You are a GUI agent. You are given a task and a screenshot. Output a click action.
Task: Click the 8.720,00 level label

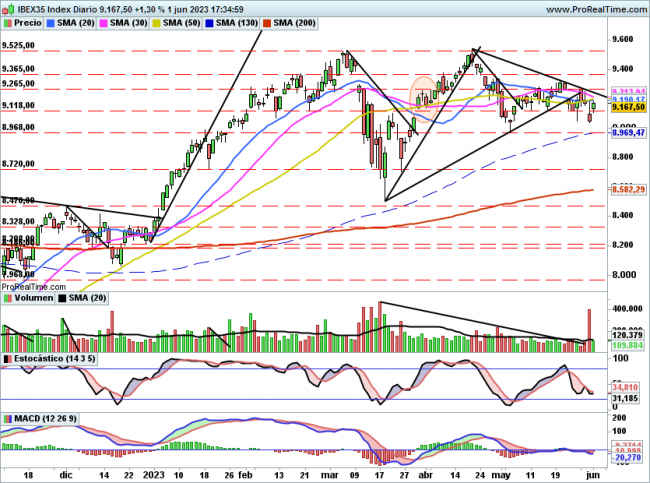tap(18, 164)
